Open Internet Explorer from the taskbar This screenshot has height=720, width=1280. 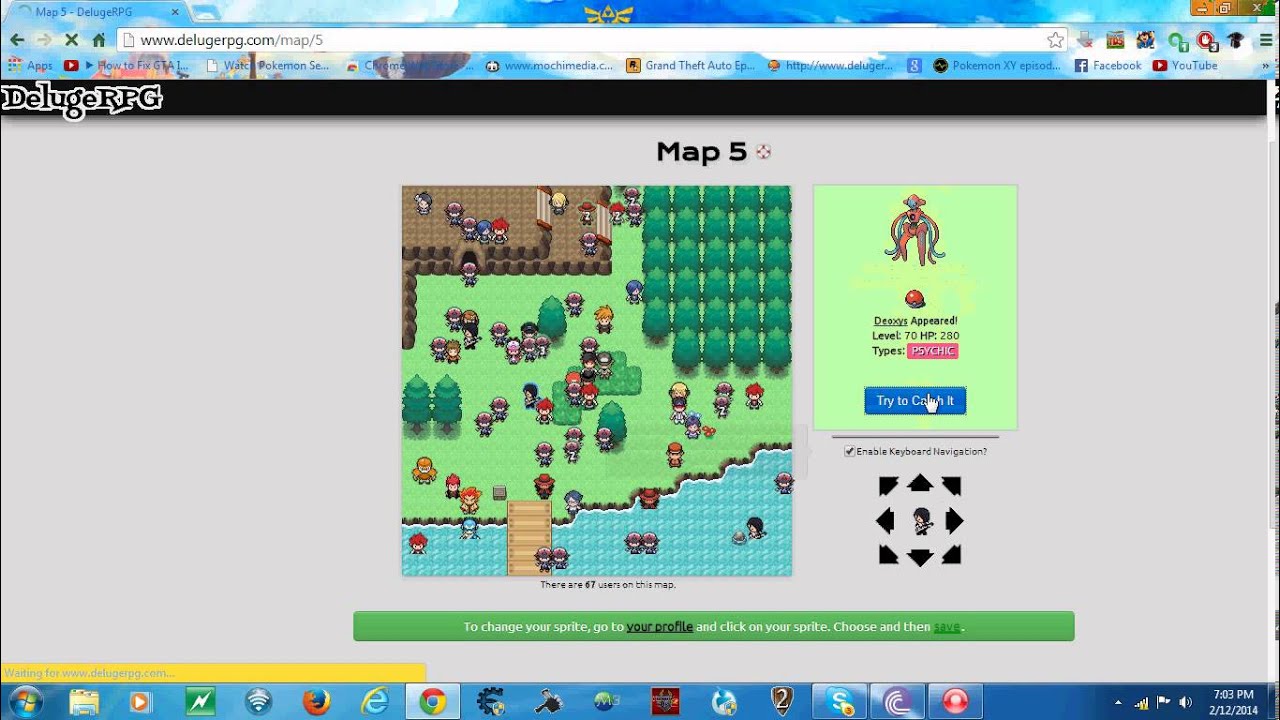click(x=375, y=701)
